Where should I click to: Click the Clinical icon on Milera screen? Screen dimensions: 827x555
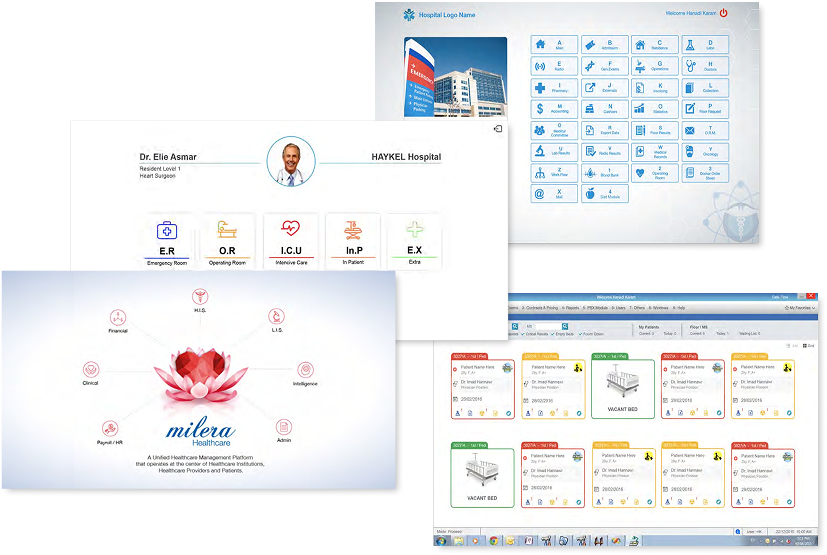91,369
